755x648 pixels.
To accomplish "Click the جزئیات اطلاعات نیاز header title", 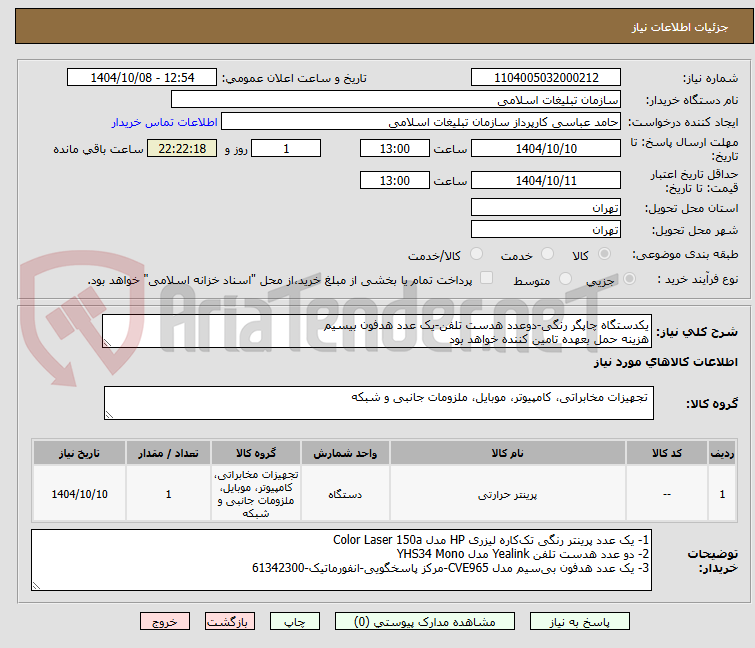I will click(679, 27).
